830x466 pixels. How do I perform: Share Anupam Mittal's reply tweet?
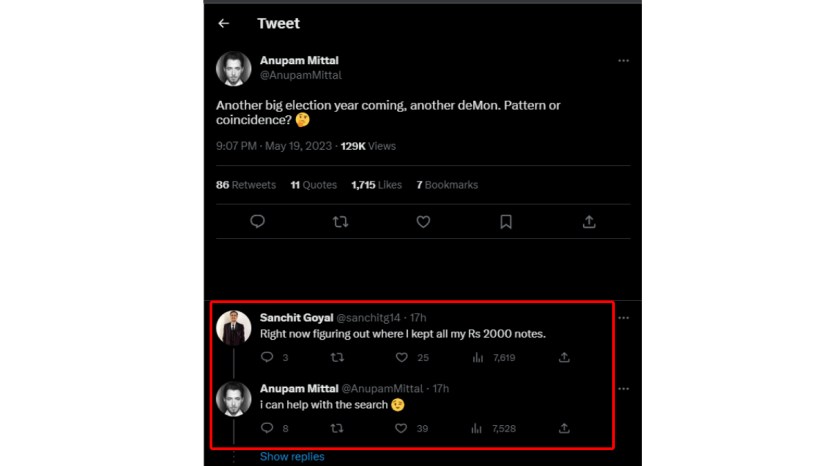tap(564, 428)
